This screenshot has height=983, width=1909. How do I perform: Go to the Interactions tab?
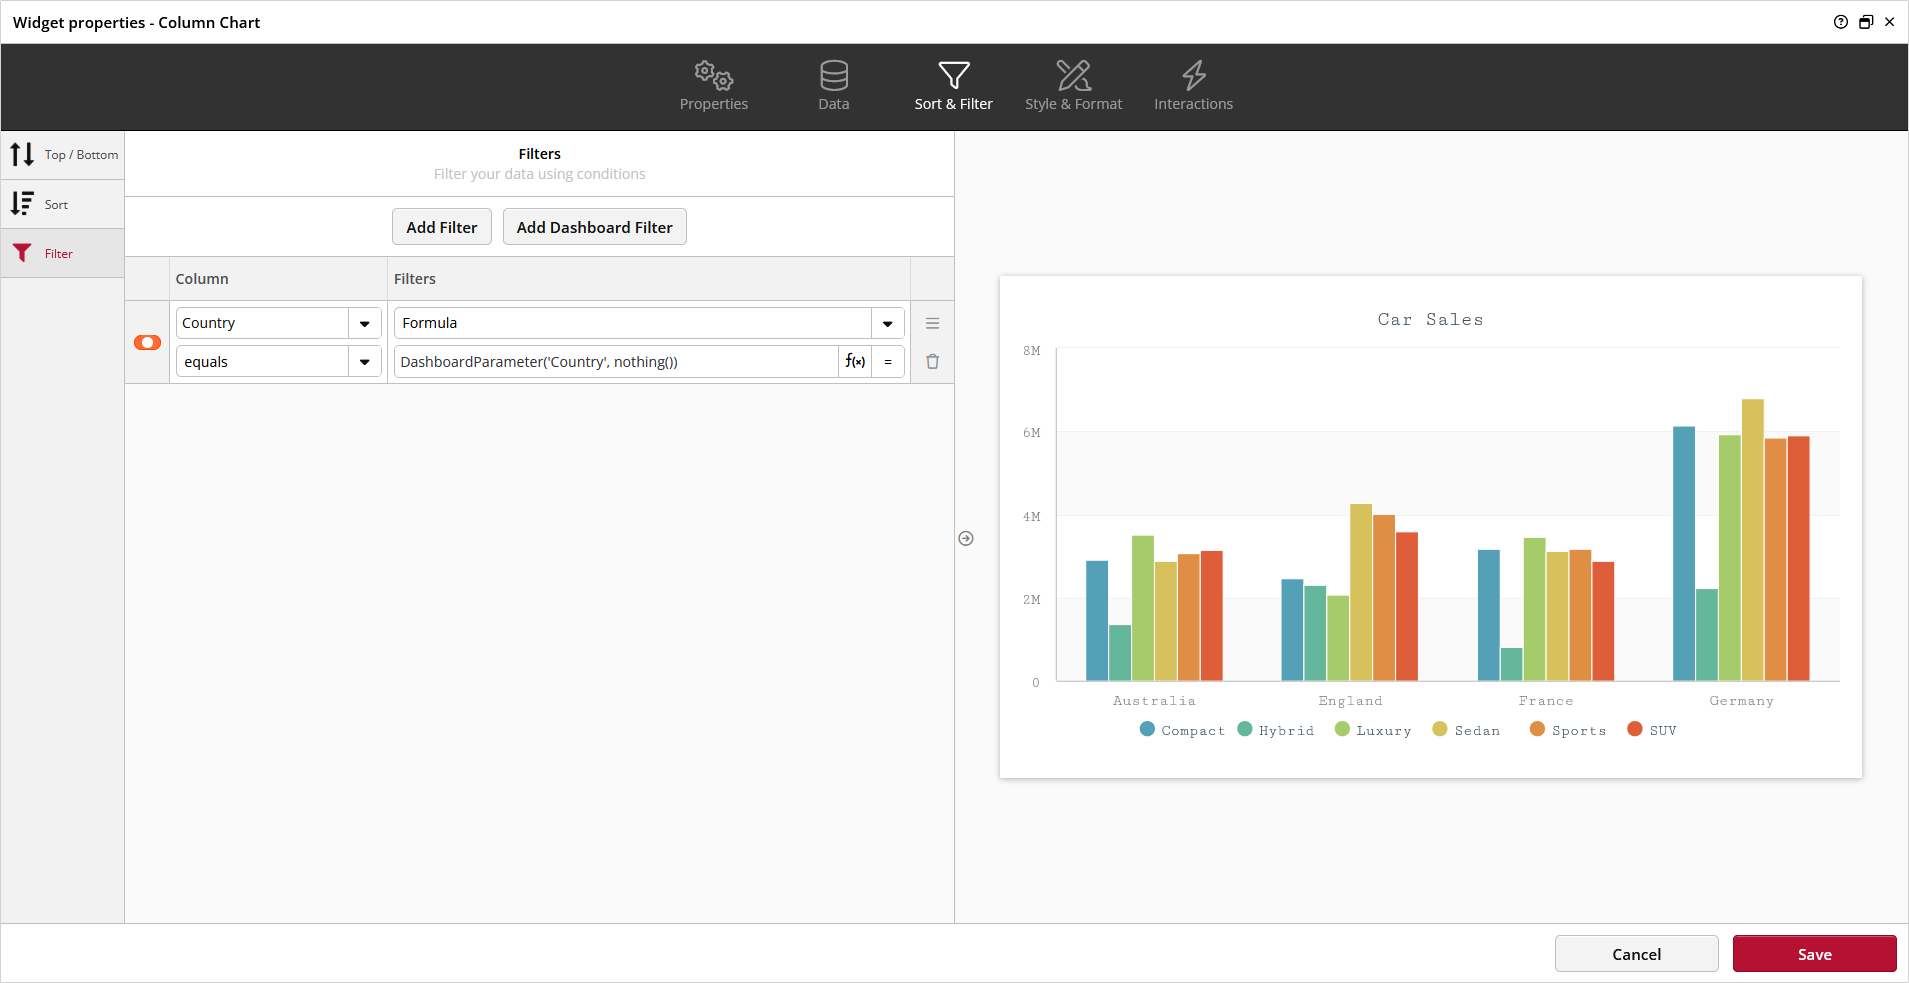(1194, 86)
